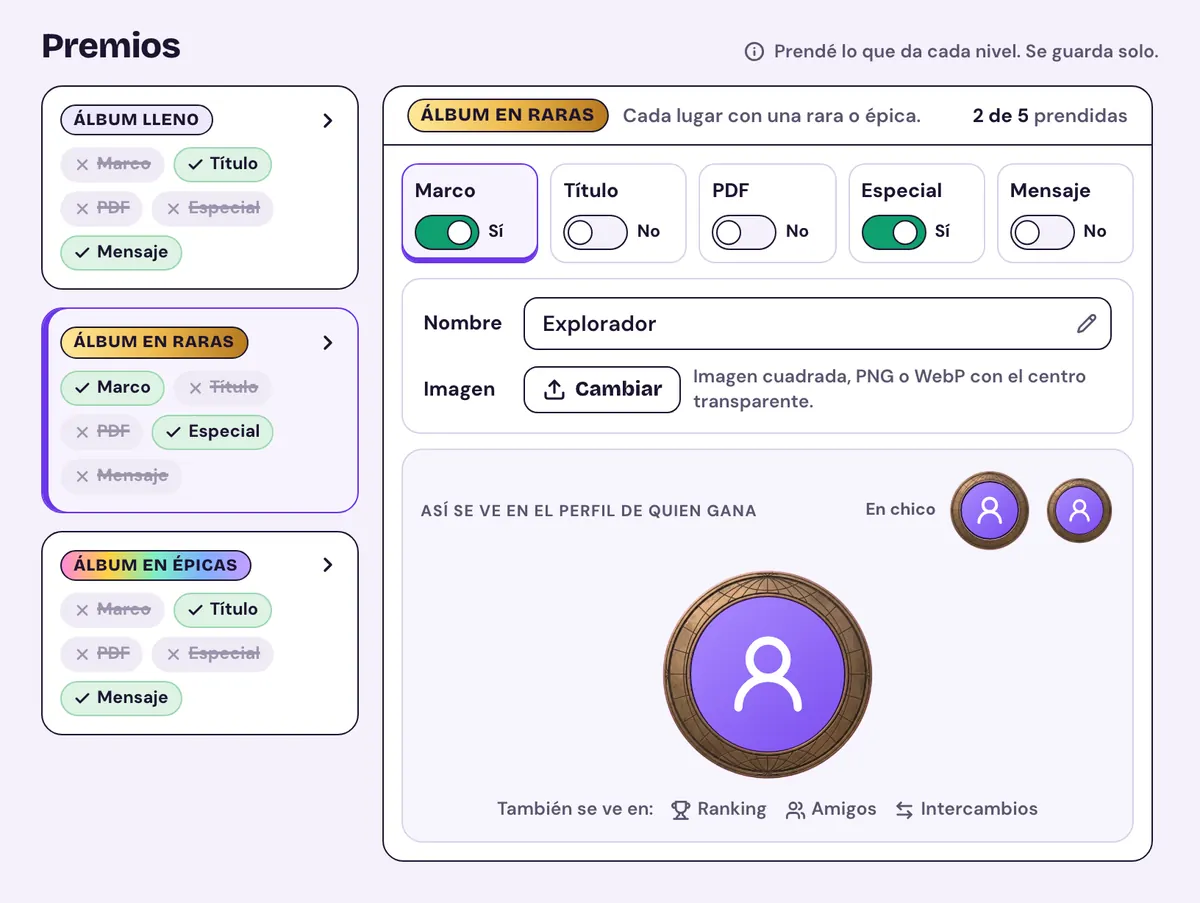
Task: Click the 'En chico' label
Action: (900, 510)
